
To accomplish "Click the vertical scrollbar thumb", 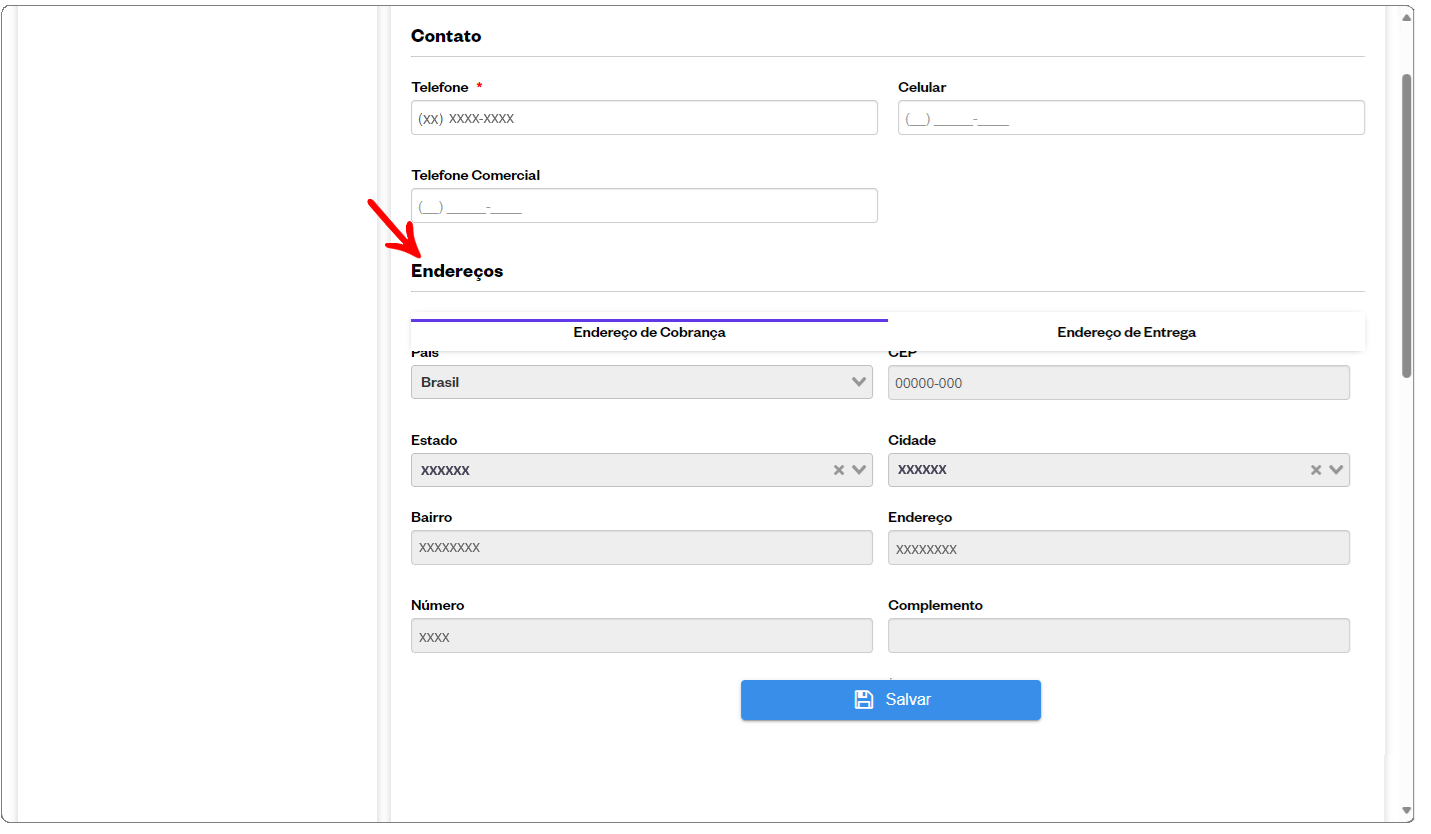I will click(1407, 225).
